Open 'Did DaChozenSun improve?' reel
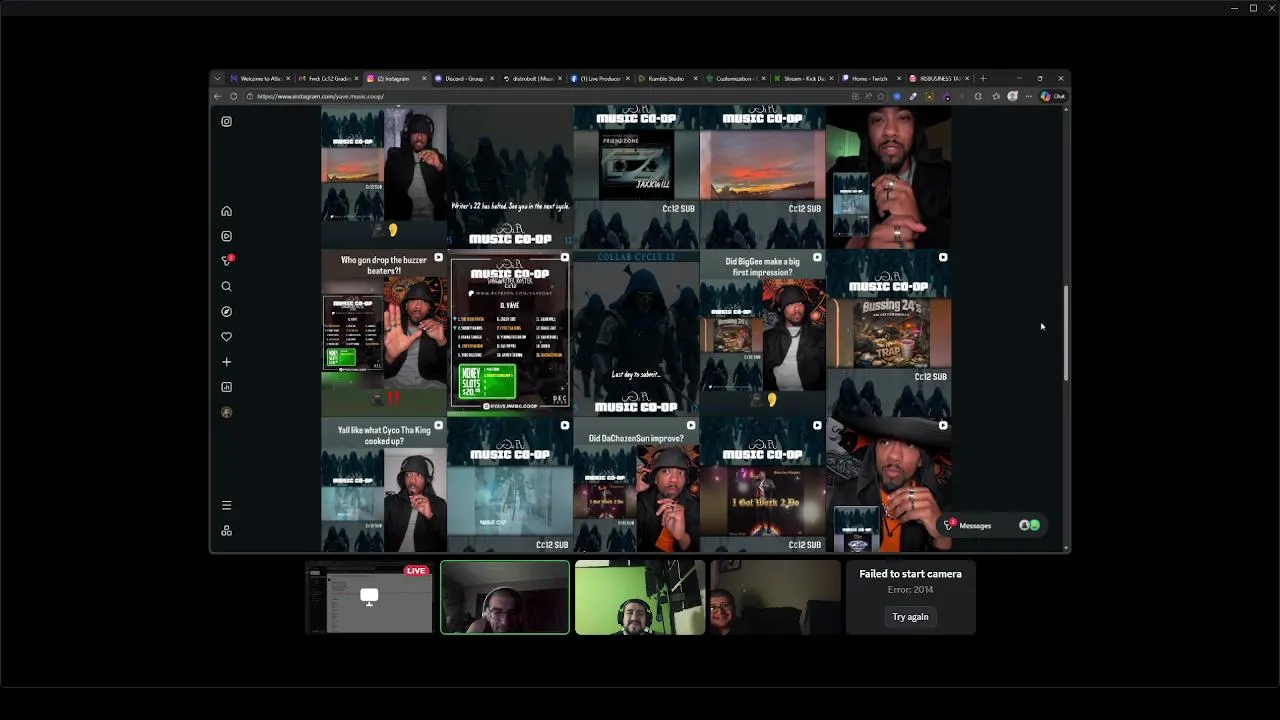Image resolution: width=1280 pixels, height=720 pixels. [636, 485]
